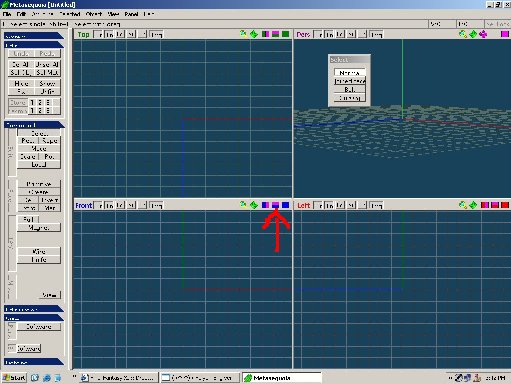Click the Metasequoia taskbar button

[282, 378]
